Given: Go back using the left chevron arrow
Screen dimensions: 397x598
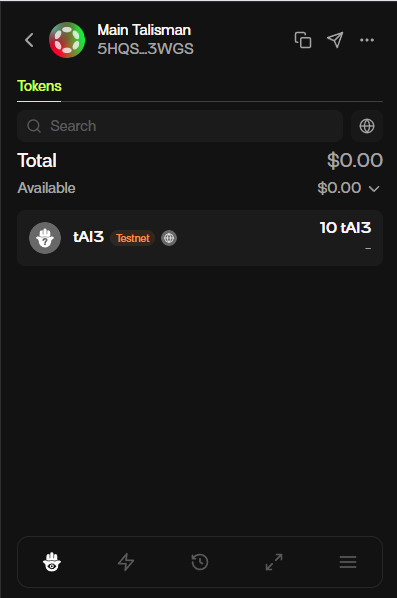Looking at the screenshot, I should 29,40.
